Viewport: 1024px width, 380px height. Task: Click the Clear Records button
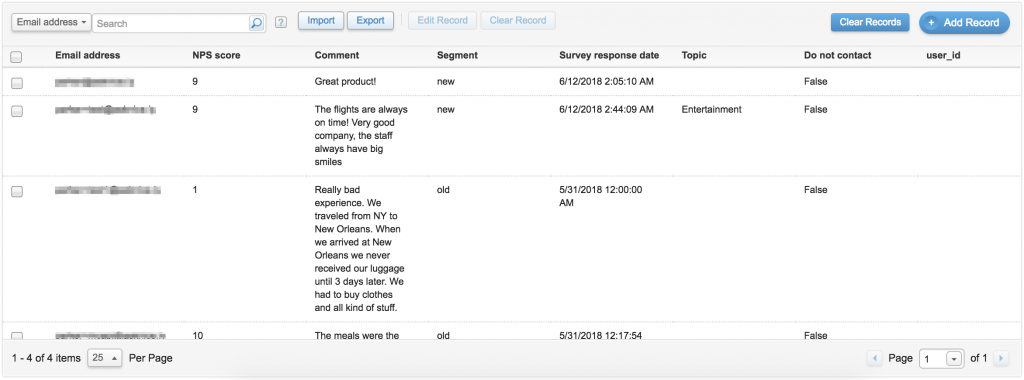pos(870,22)
